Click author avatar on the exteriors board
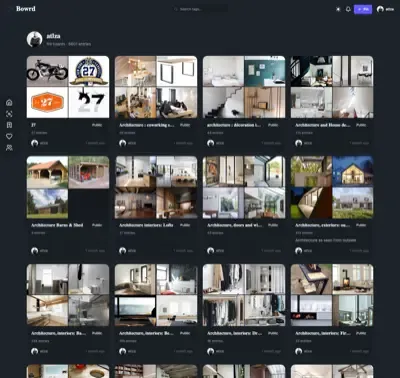The width and height of the screenshot is (400, 378). (x=298, y=251)
